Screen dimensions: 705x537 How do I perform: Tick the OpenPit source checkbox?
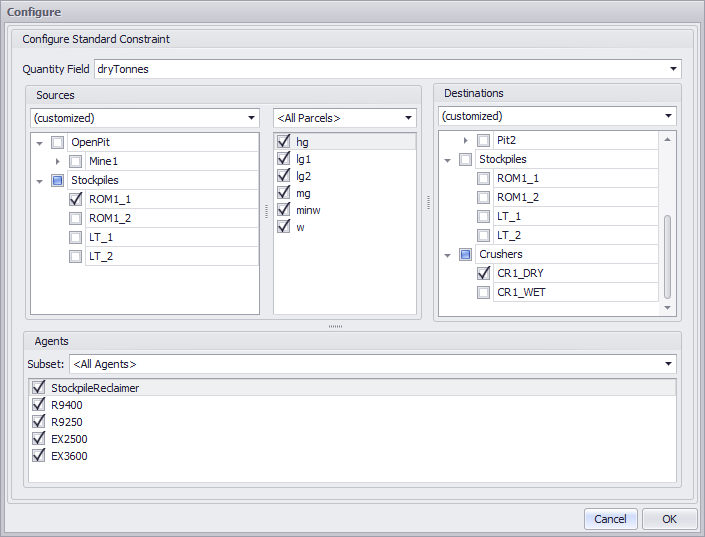(x=58, y=142)
